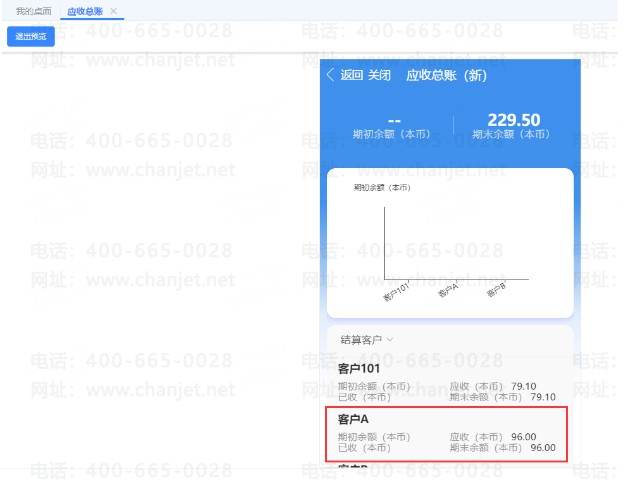Viewport: 626px width, 490px height.
Task: Select 客户101 label on chart axis
Action: pyautogui.click(x=396, y=292)
